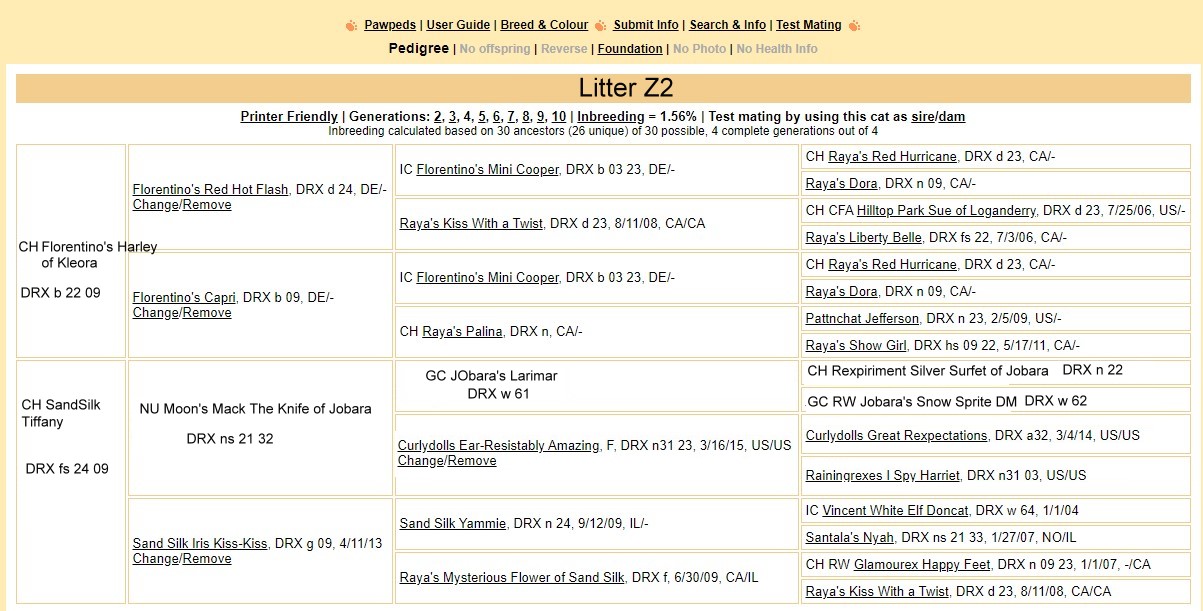The height and width of the screenshot is (611, 1203).
Task: Show 7 generations of pedigree
Action: [511, 117]
